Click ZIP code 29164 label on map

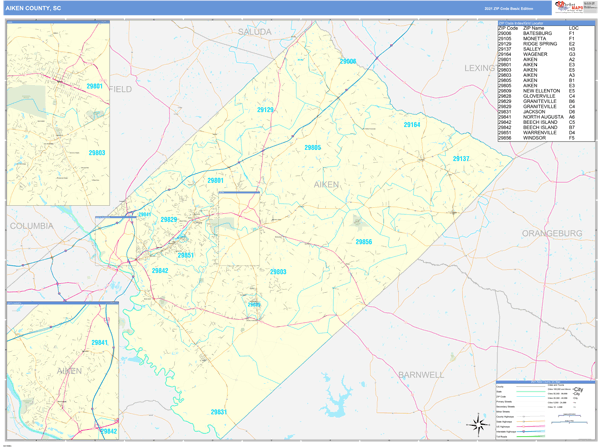[x=412, y=125]
